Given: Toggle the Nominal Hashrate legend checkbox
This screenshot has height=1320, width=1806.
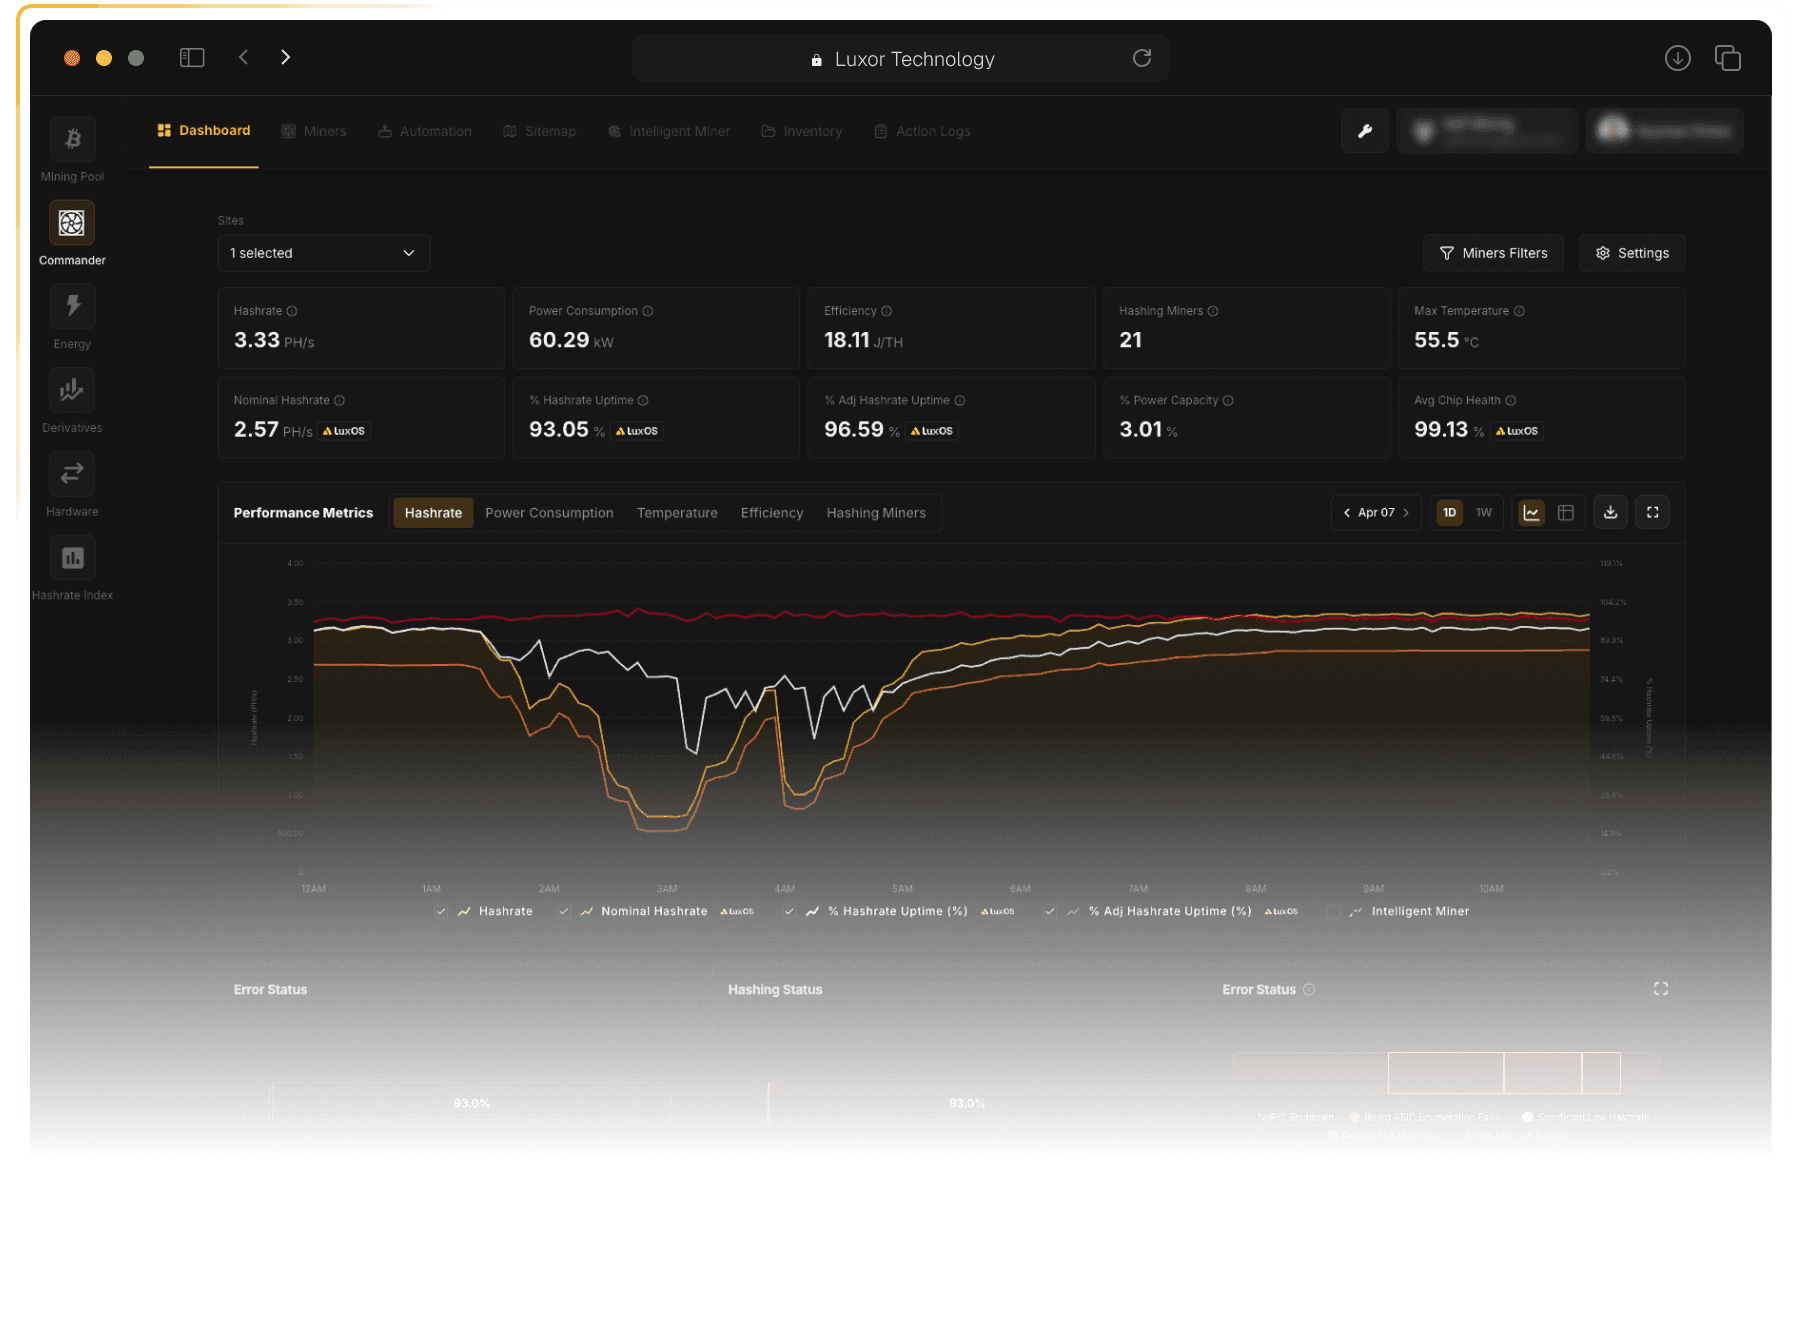Looking at the screenshot, I should click(564, 912).
